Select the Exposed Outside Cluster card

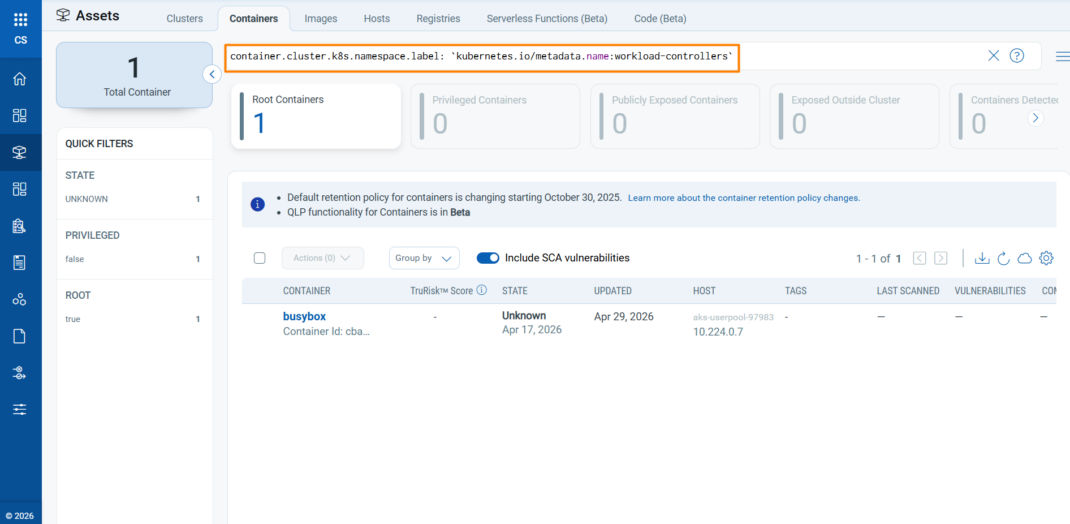854,116
